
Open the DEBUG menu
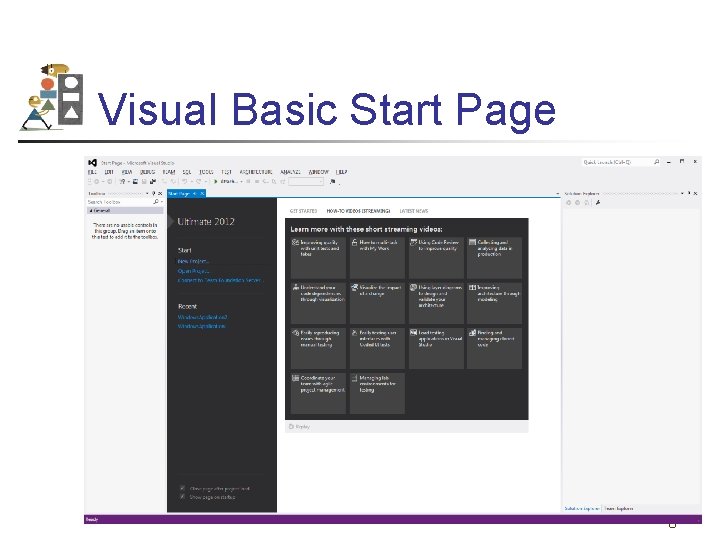tap(147, 172)
